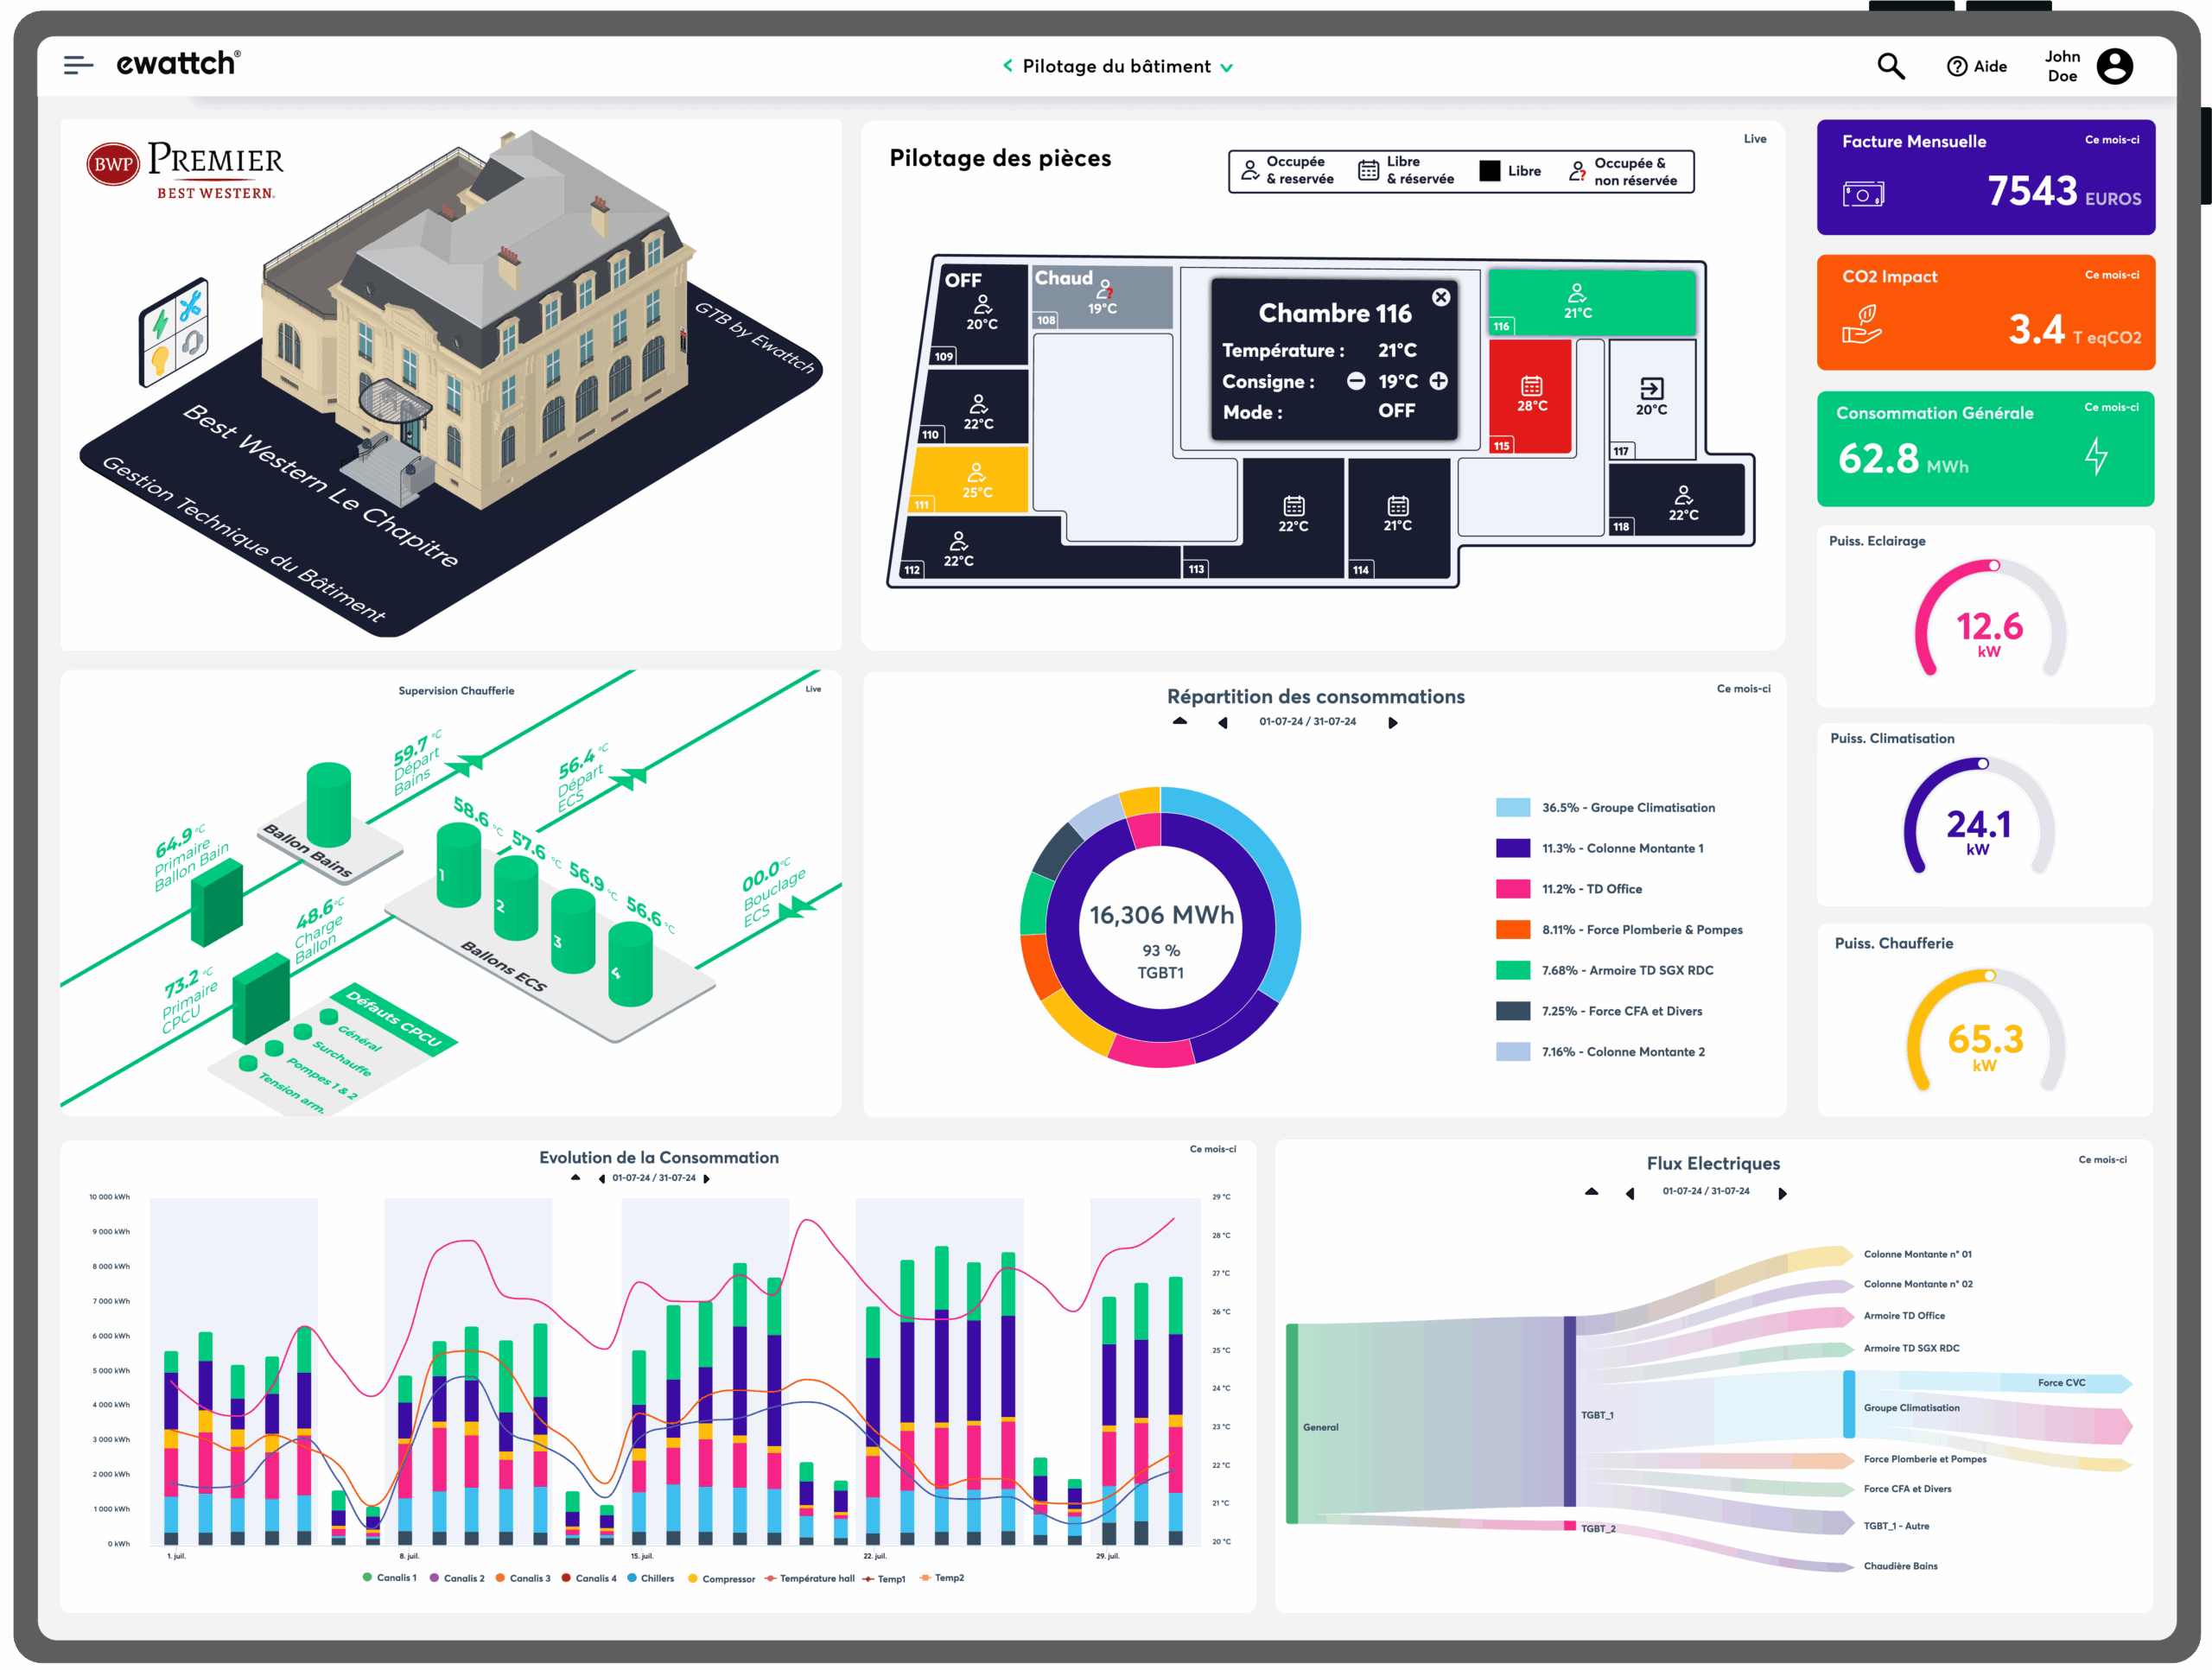Click previous period arrow in Flux Electriques
Screen dimensions: 2212x1670
pos(1630,1194)
